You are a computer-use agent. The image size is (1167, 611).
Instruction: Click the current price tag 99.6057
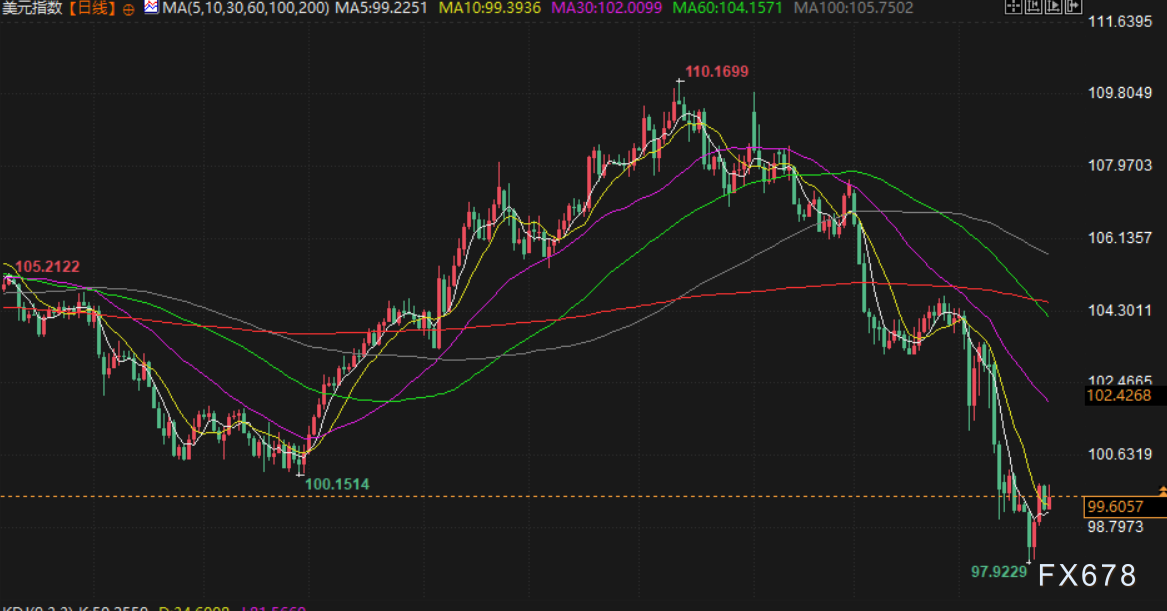pyautogui.click(x=1117, y=507)
